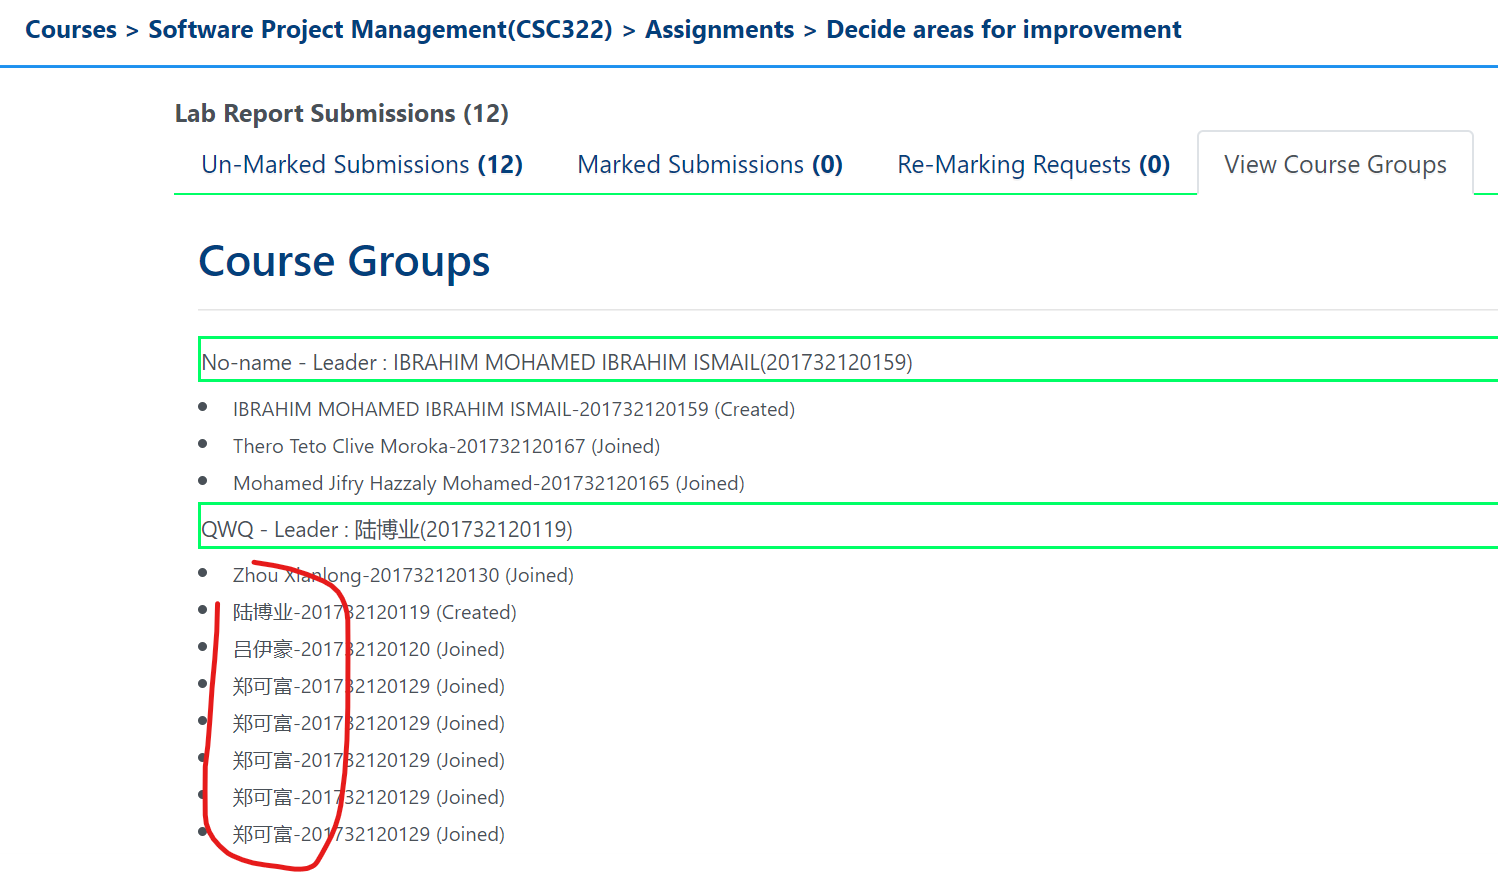This screenshot has height=873, width=1498.
Task: Click the Courses breadcrumb link
Action: coord(71,30)
